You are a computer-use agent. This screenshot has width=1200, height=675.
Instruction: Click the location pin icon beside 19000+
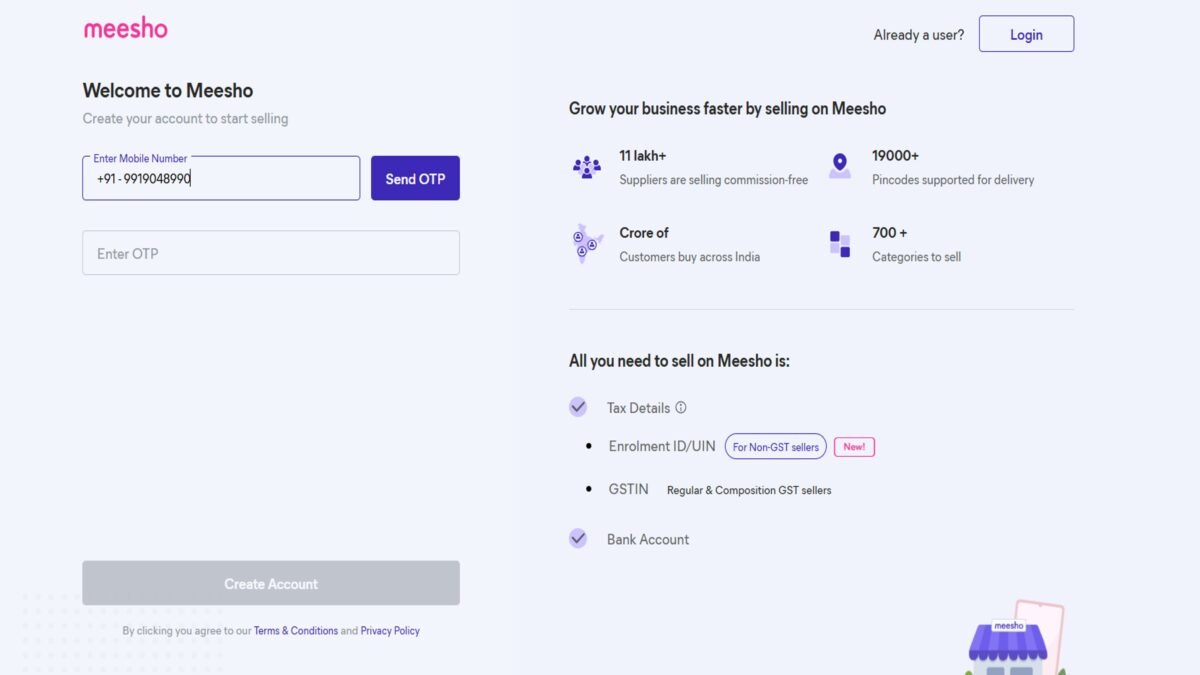tap(840, 166)
